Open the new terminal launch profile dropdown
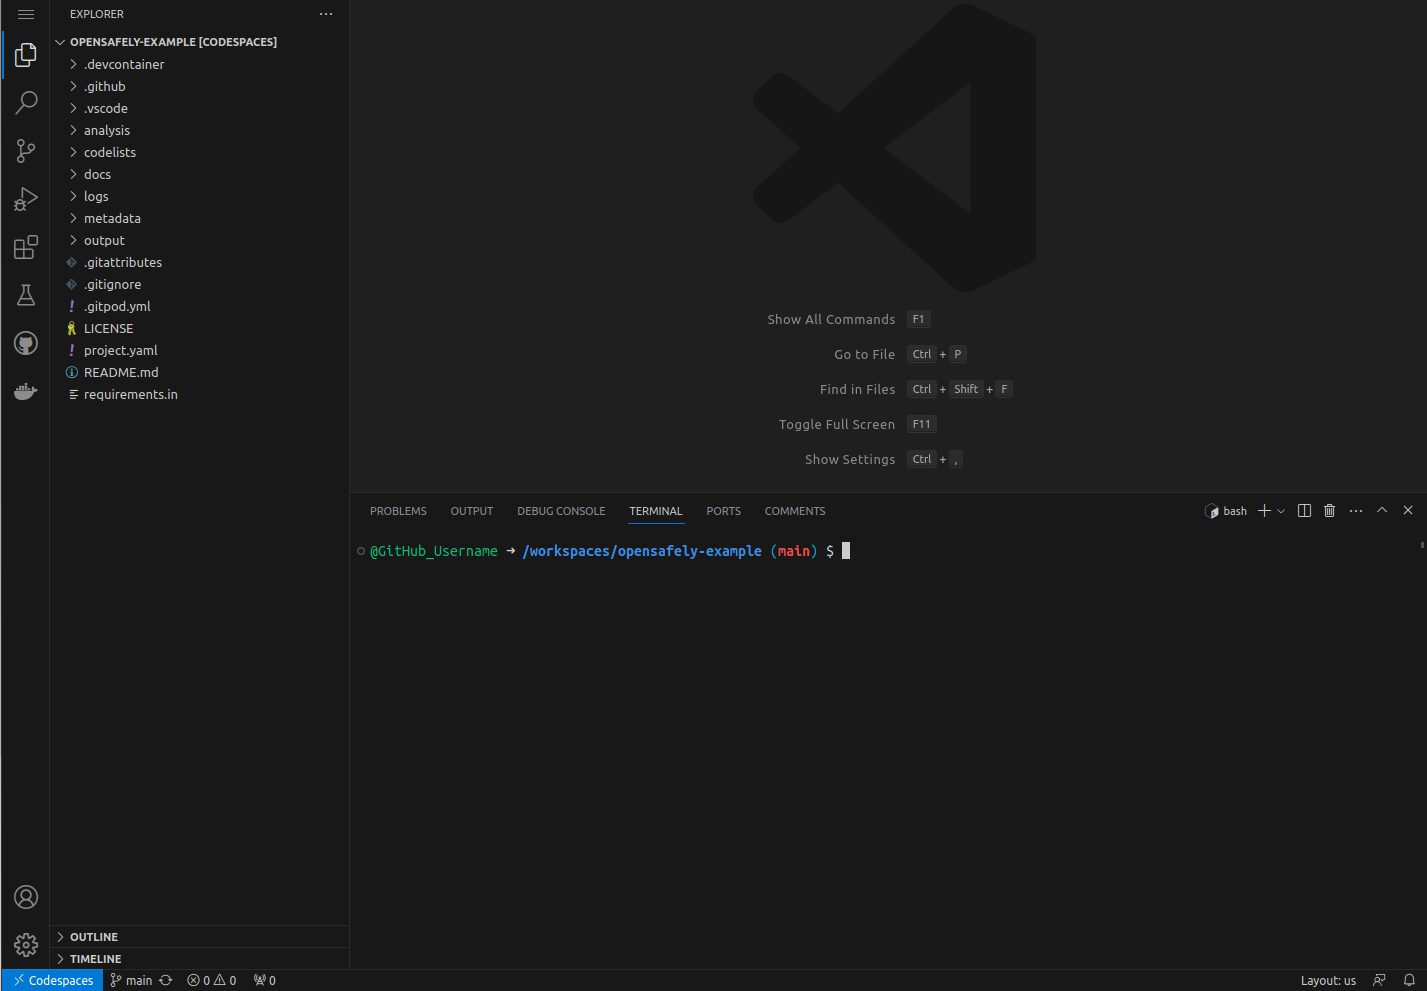The width and height of the screenshot is (1427, 991). pyautogui.click(x=1281, y=511)
